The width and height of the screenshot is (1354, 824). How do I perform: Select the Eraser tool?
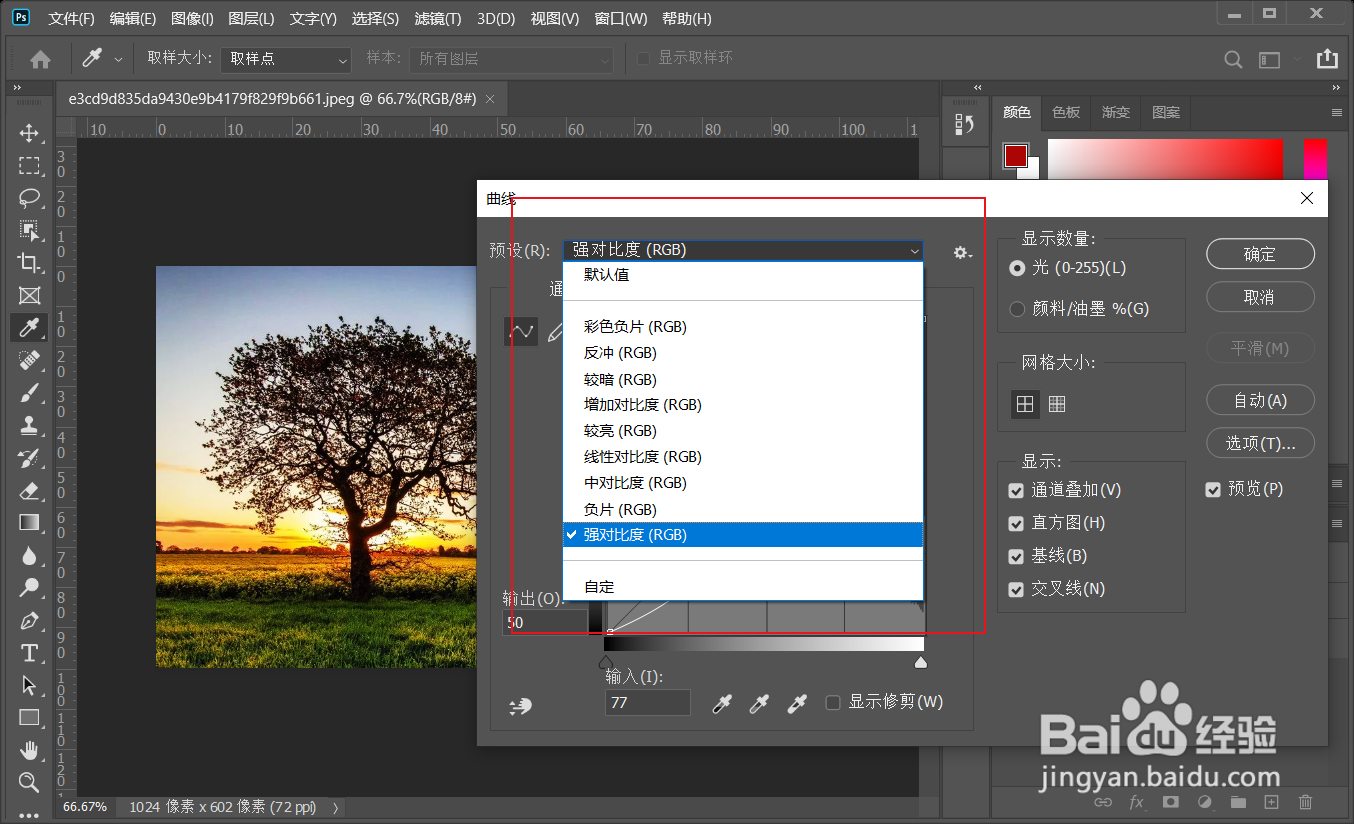(x=29, y=490)
